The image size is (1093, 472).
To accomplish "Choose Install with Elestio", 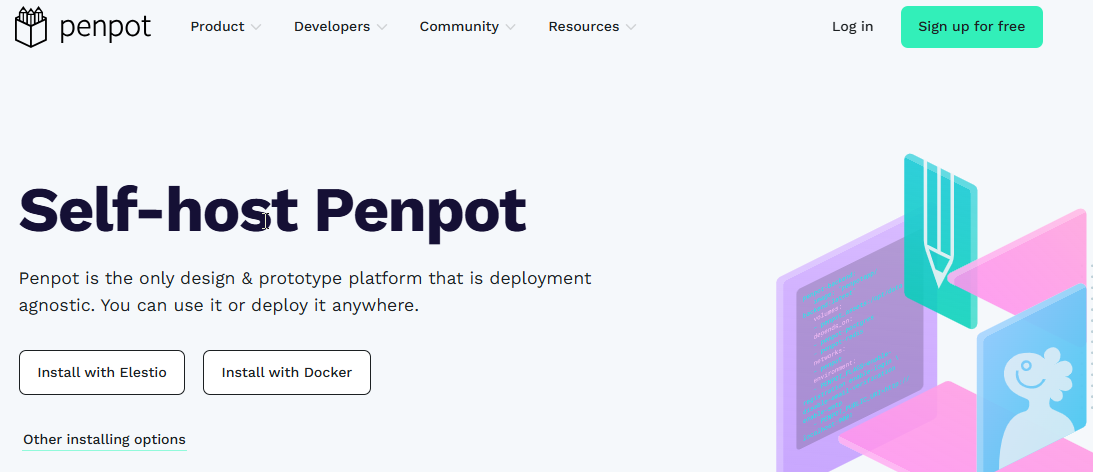I will pyautogui.click(x=102, y=372).
